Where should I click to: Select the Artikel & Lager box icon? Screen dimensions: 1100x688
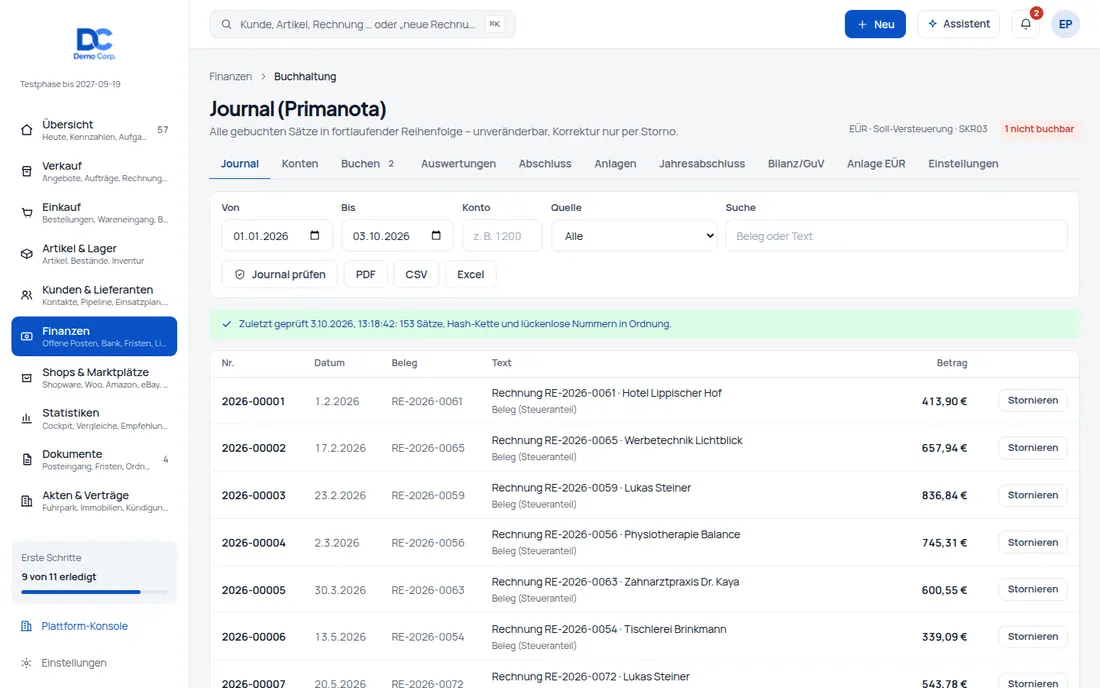[x=27, y=254]
